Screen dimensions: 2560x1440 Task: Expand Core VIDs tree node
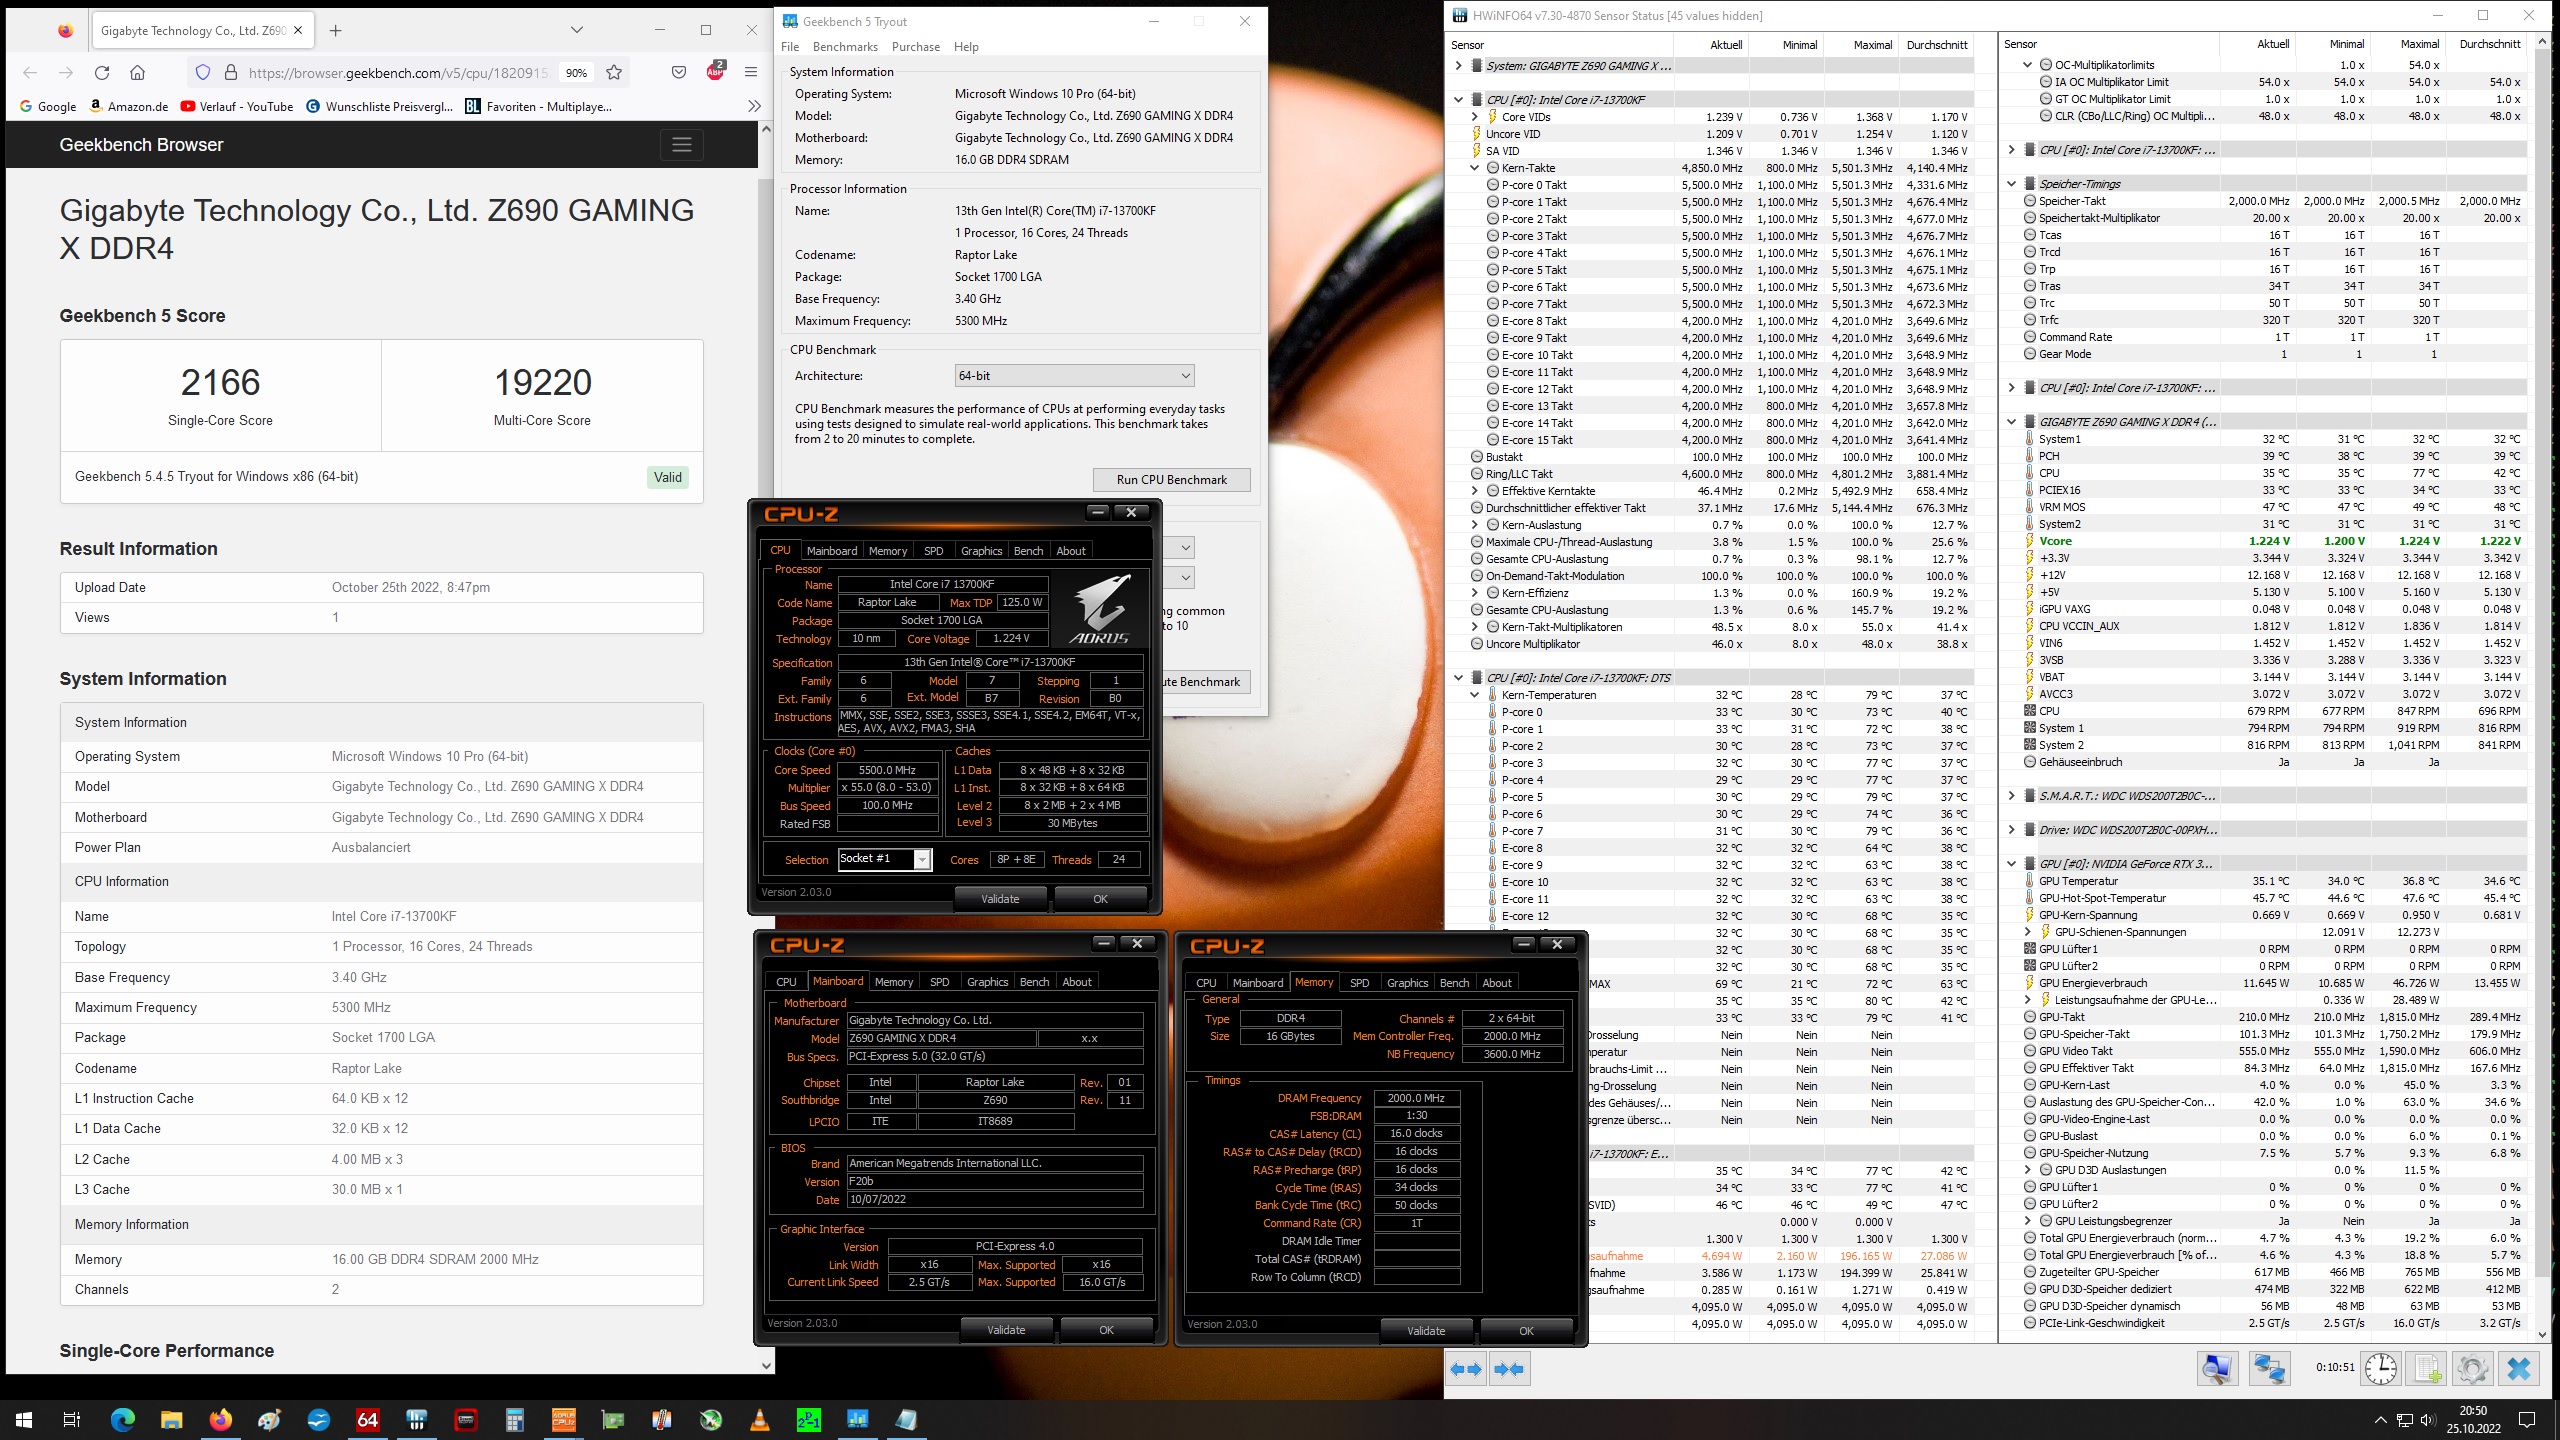tap(1475, 117)
